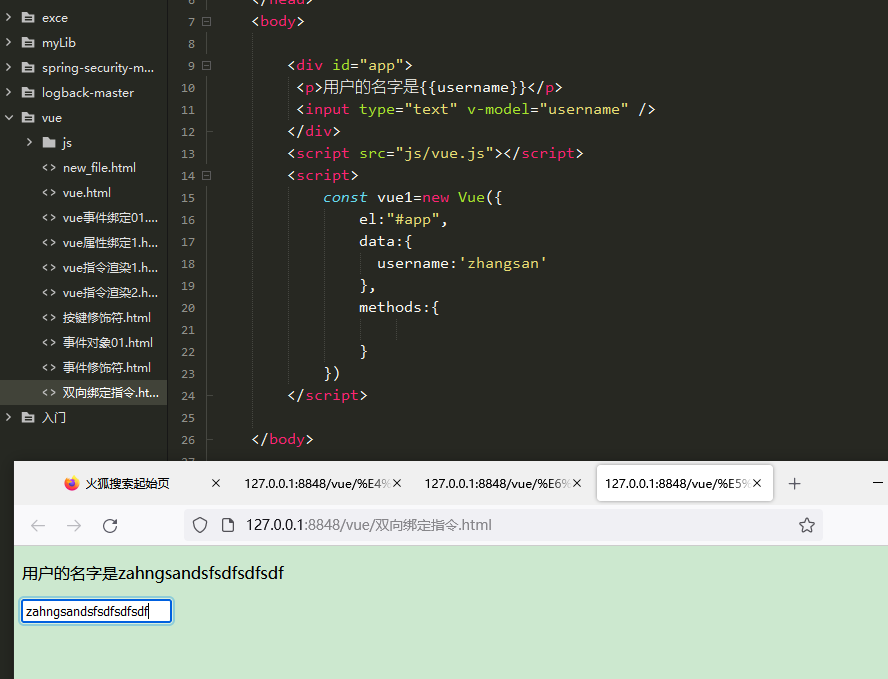This screenshot has height=679, width=888.
Task: Expand the exce folder
Action: [8, 18]
